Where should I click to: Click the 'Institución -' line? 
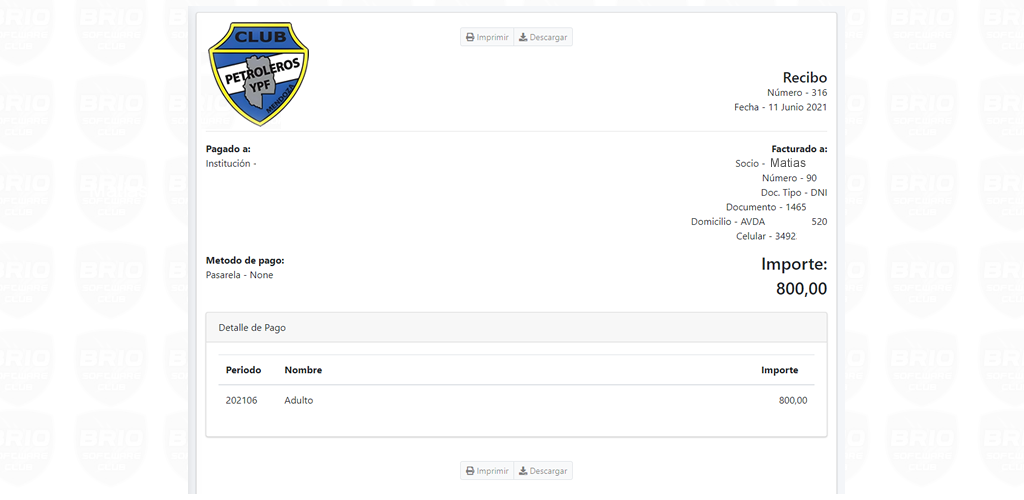(x=231, y=164)
